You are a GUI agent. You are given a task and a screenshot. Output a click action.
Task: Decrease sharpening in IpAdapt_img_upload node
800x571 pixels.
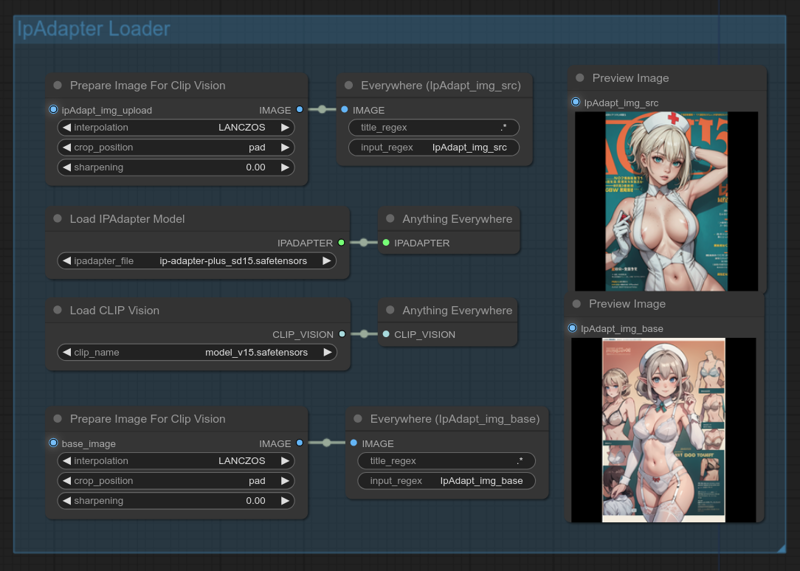tap(67, 167)
